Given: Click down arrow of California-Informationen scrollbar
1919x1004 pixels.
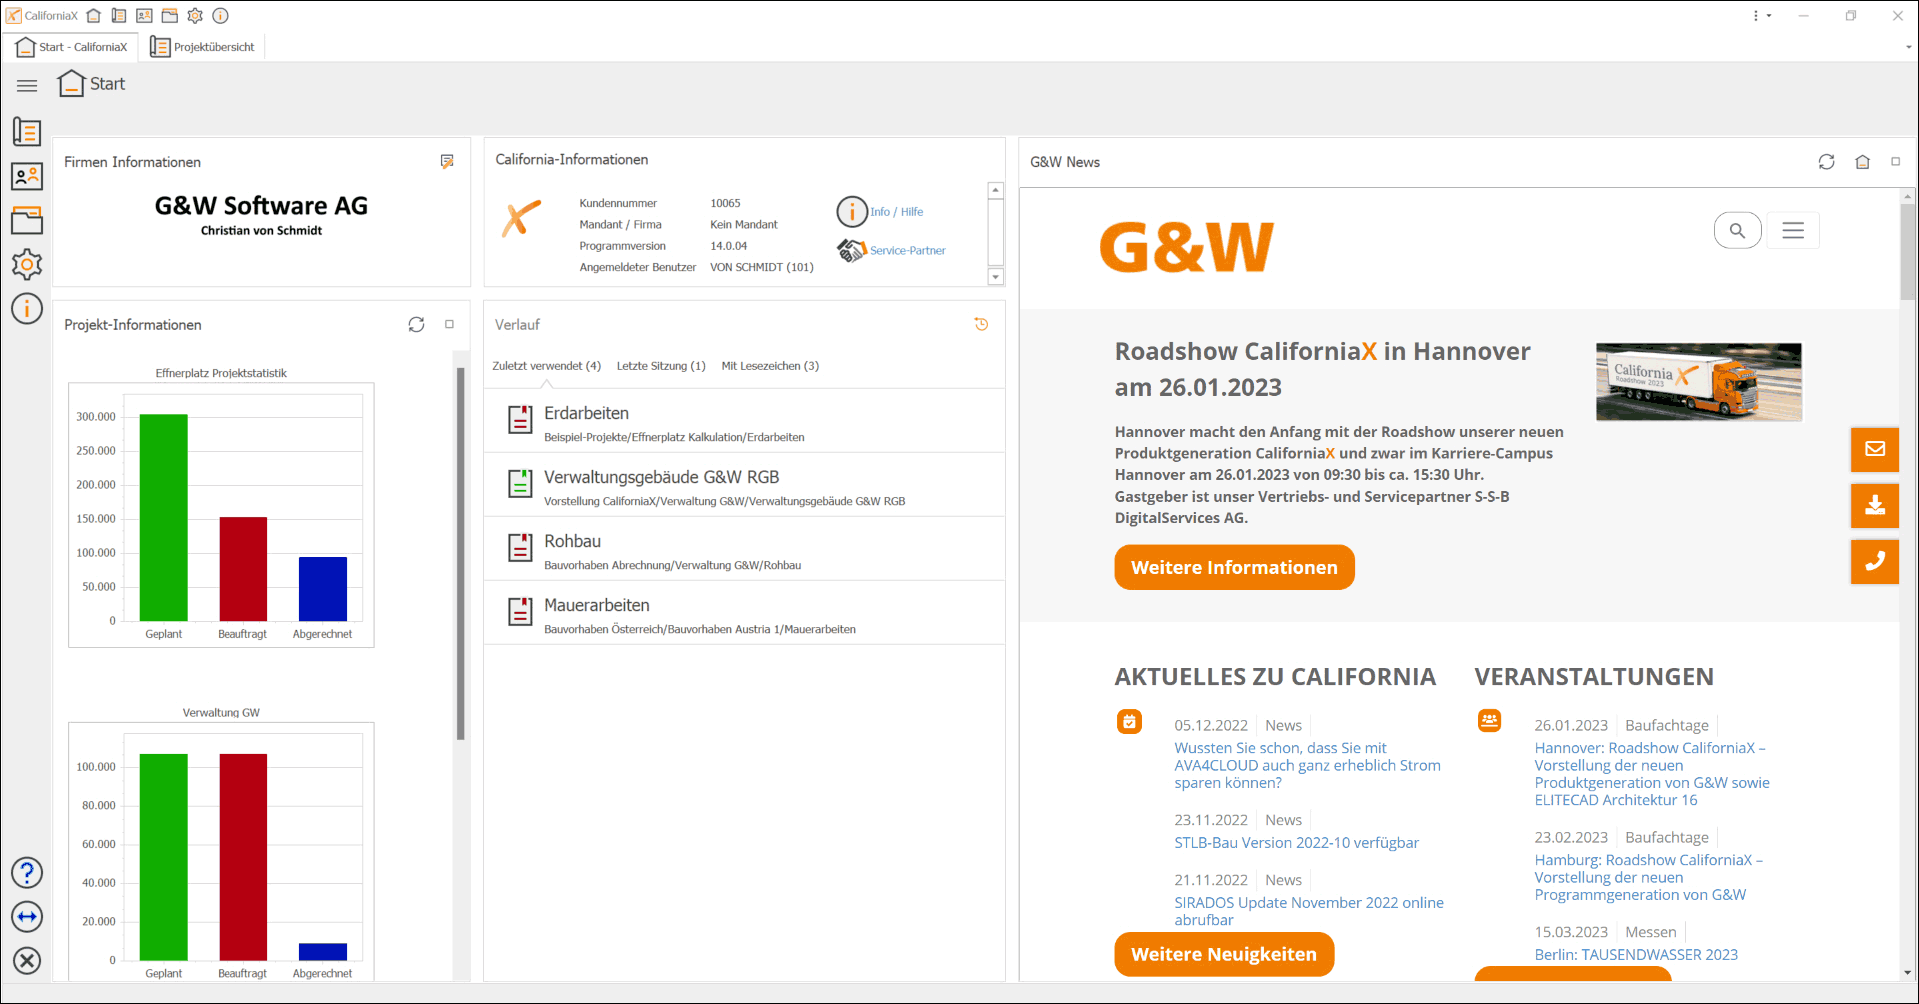Looking at the screenshot, I should click(x=995, y=277).
